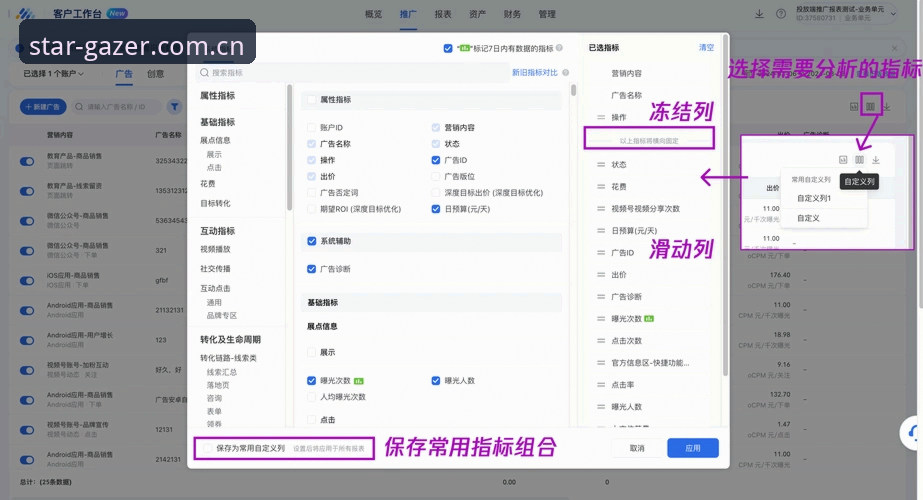The image size is (923, 500).
Task: Open the 资产 top navigation tab
Action: pos(477,14)
